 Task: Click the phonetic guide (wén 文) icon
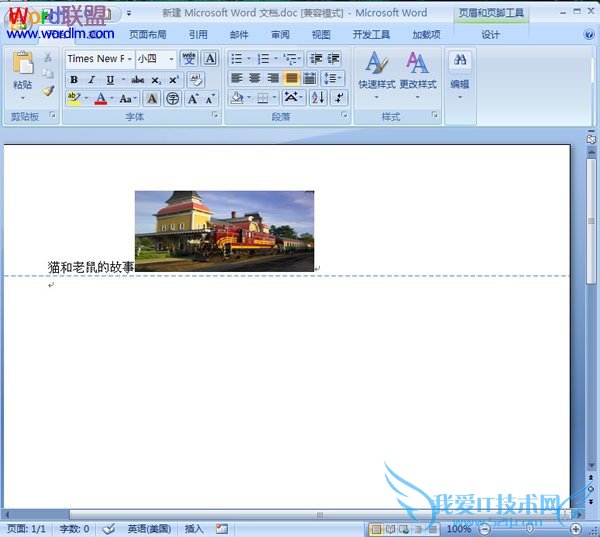[x=189, y=59]
